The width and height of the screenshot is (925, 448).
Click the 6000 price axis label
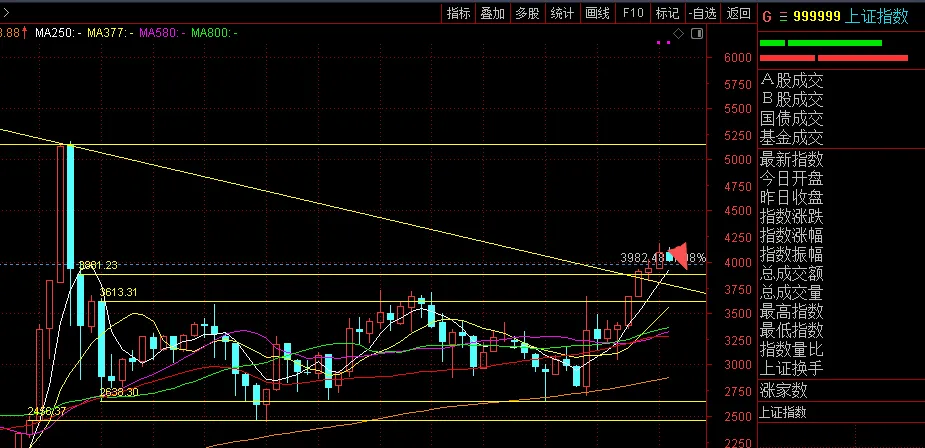click(x=737, y=57)
